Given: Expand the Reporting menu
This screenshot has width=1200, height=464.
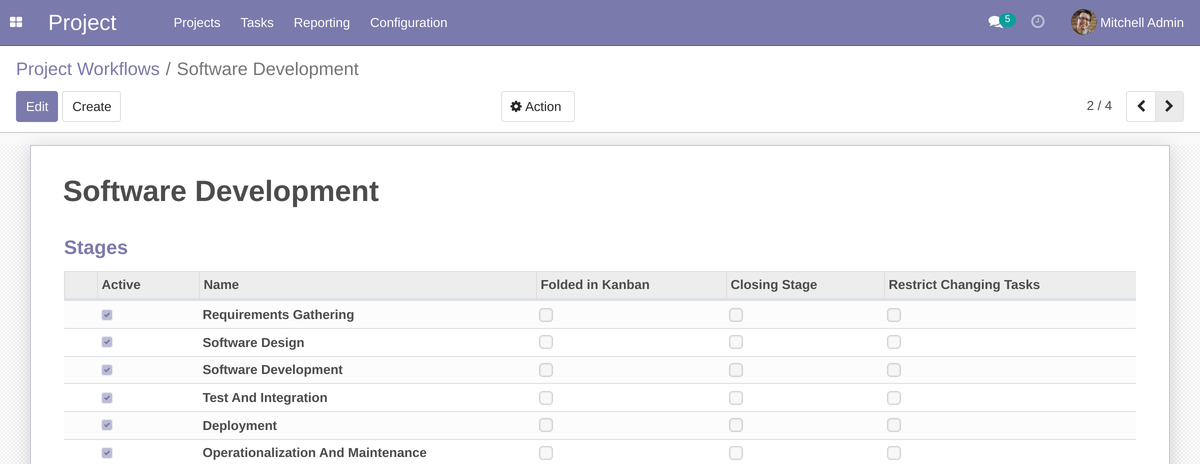Looking at the screenshot, I should pos(321,23).
